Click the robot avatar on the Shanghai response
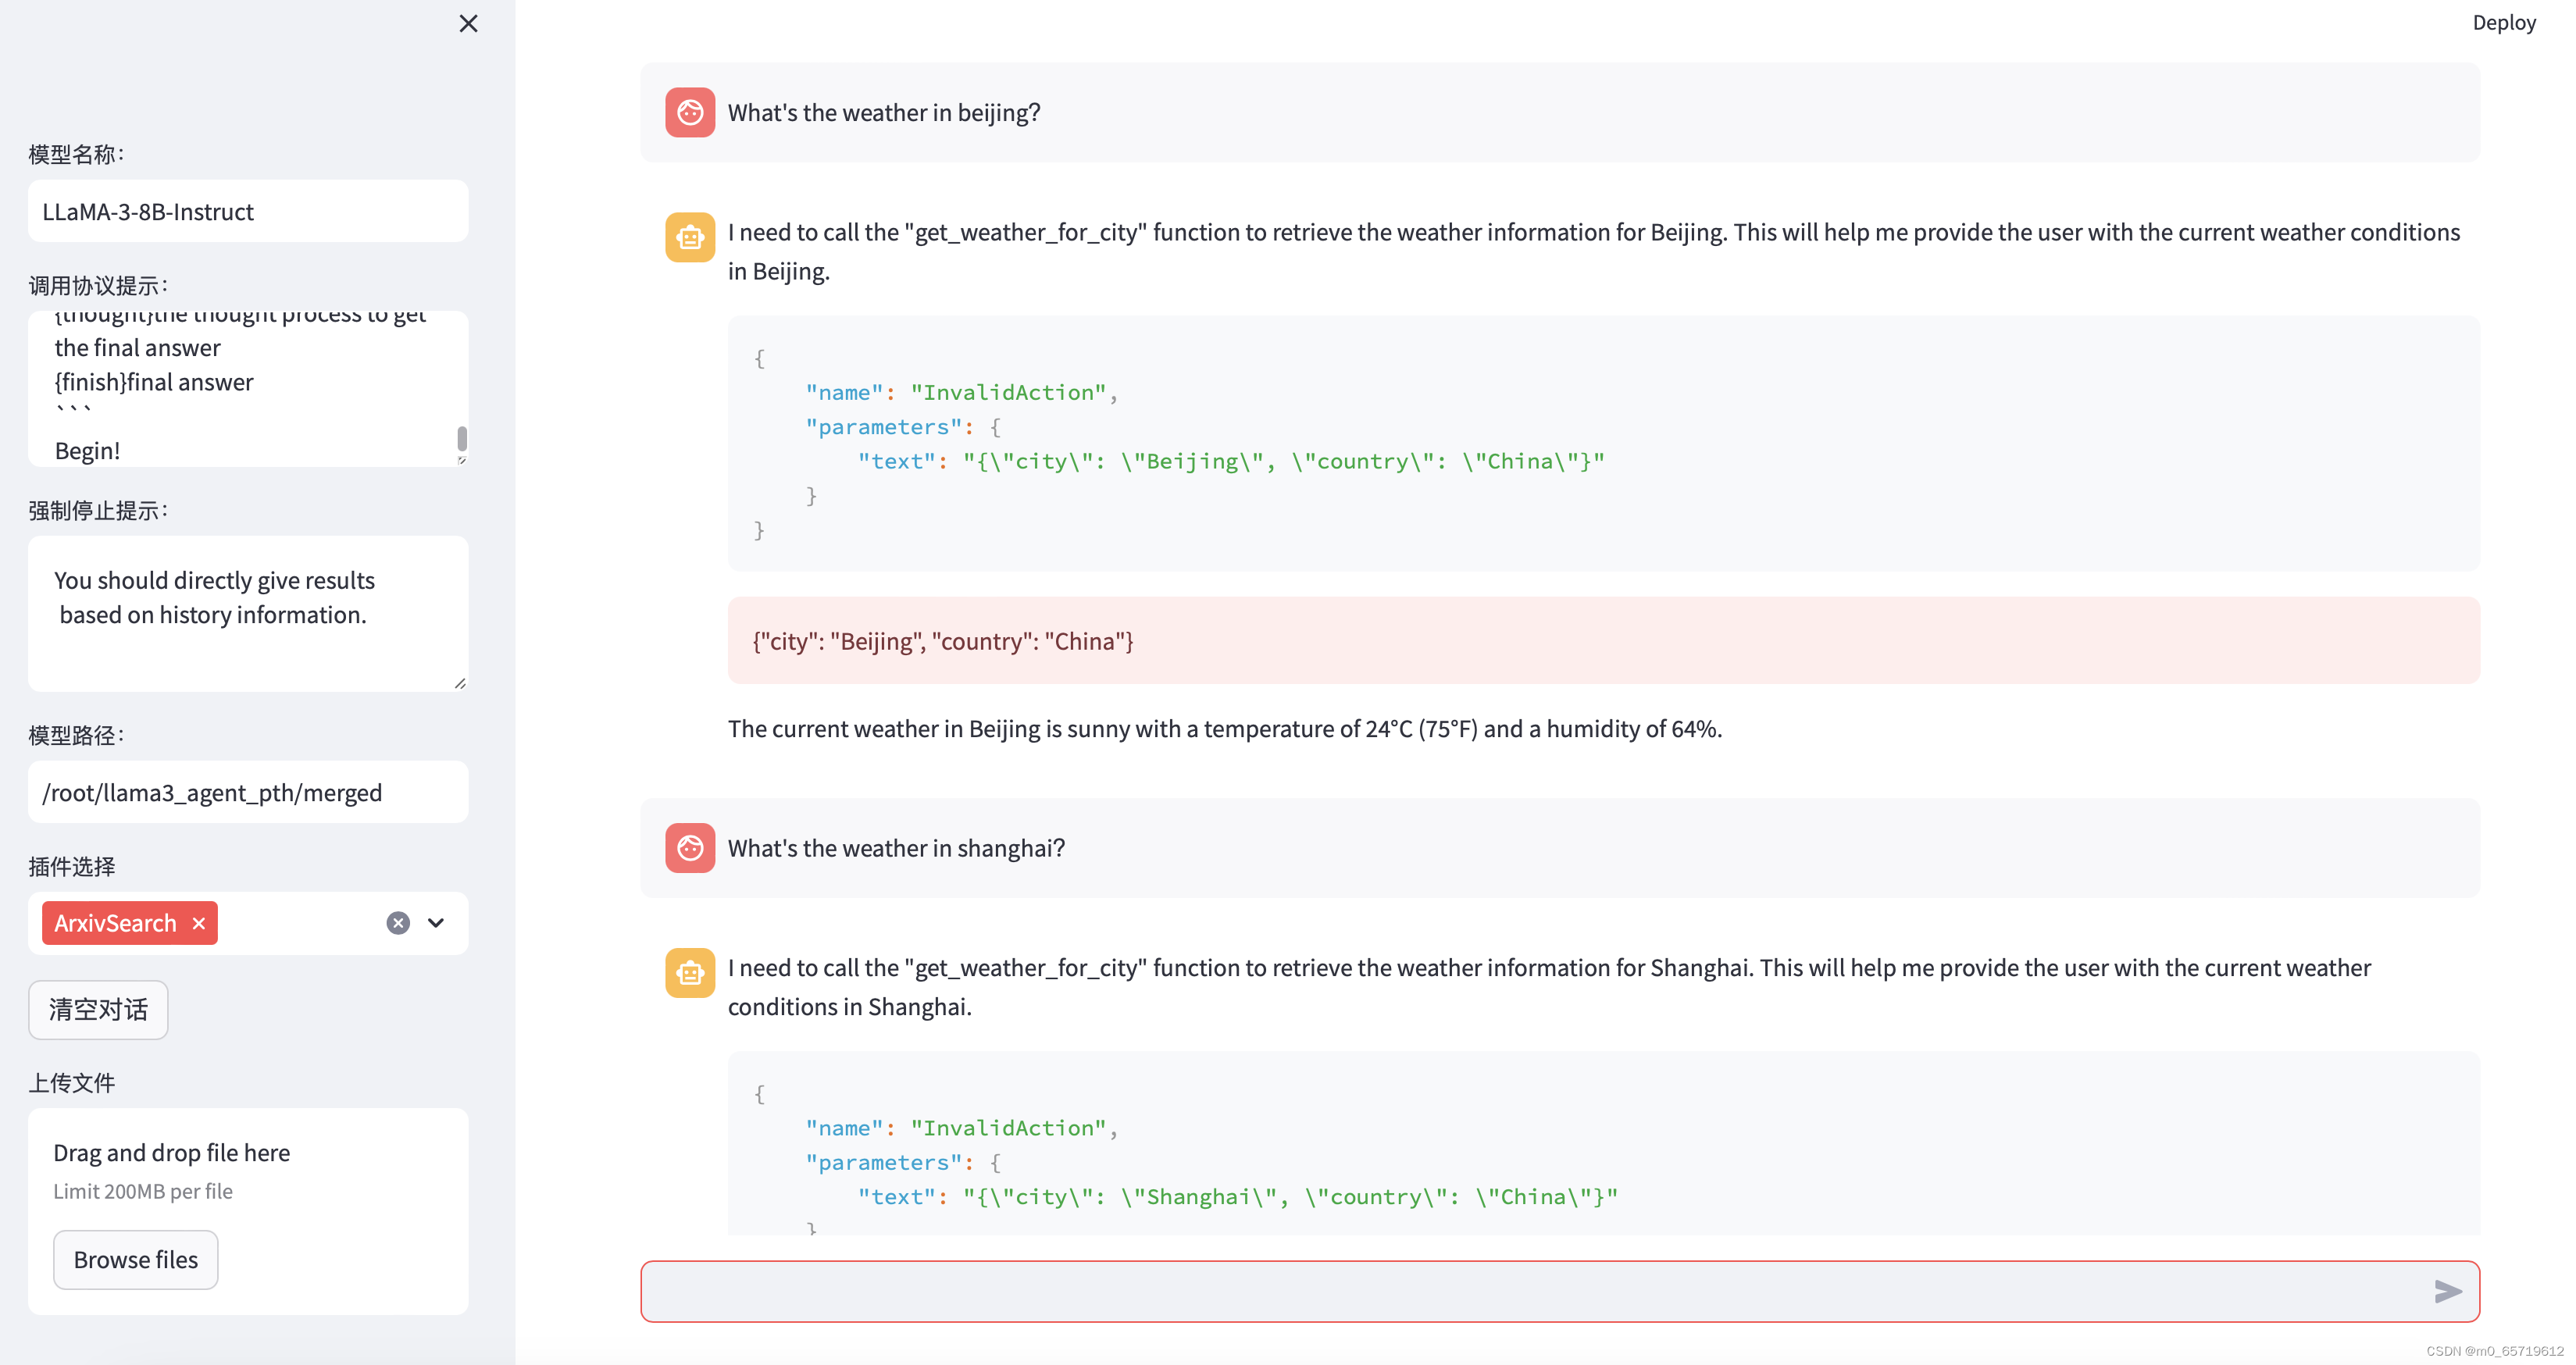Screen dimensions: 2576x1365 (690, 972)
